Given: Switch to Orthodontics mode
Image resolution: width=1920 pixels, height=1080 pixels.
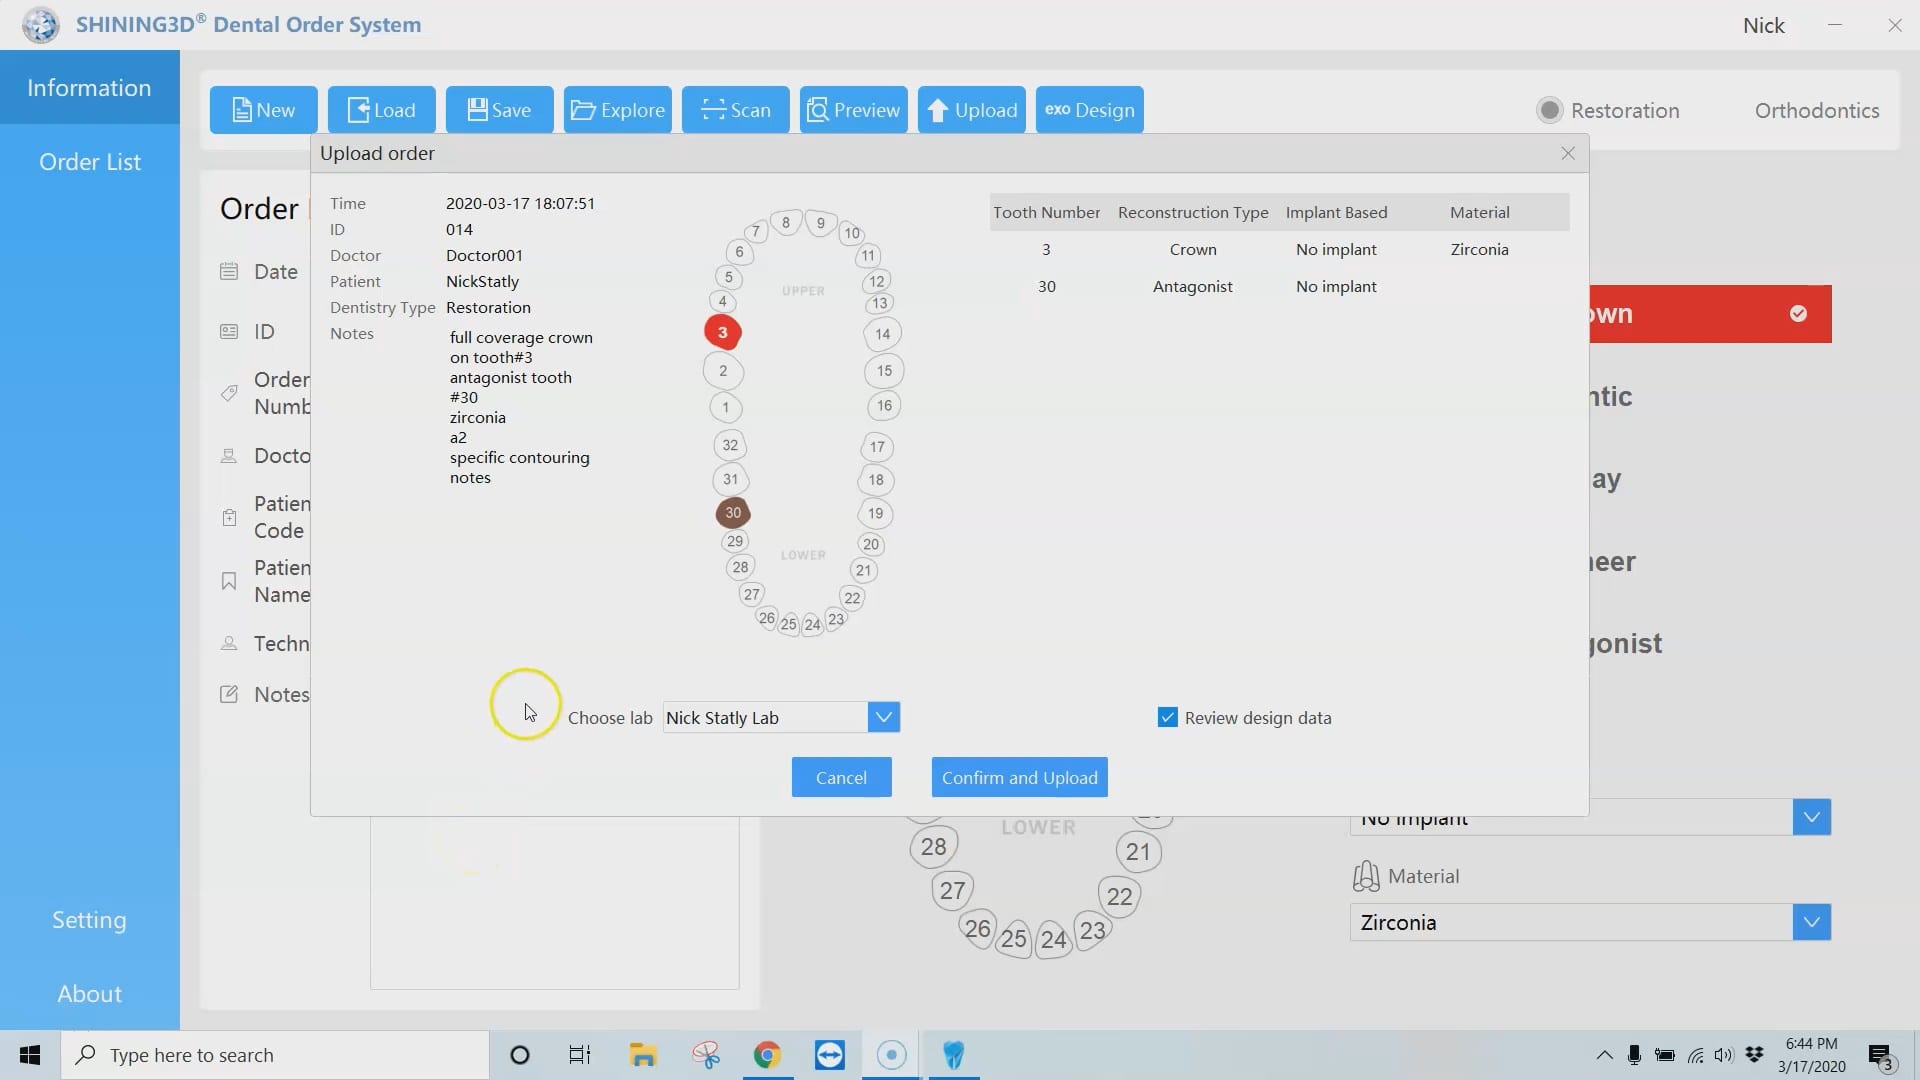Looking at the screenshot, I should [1816, 110].
